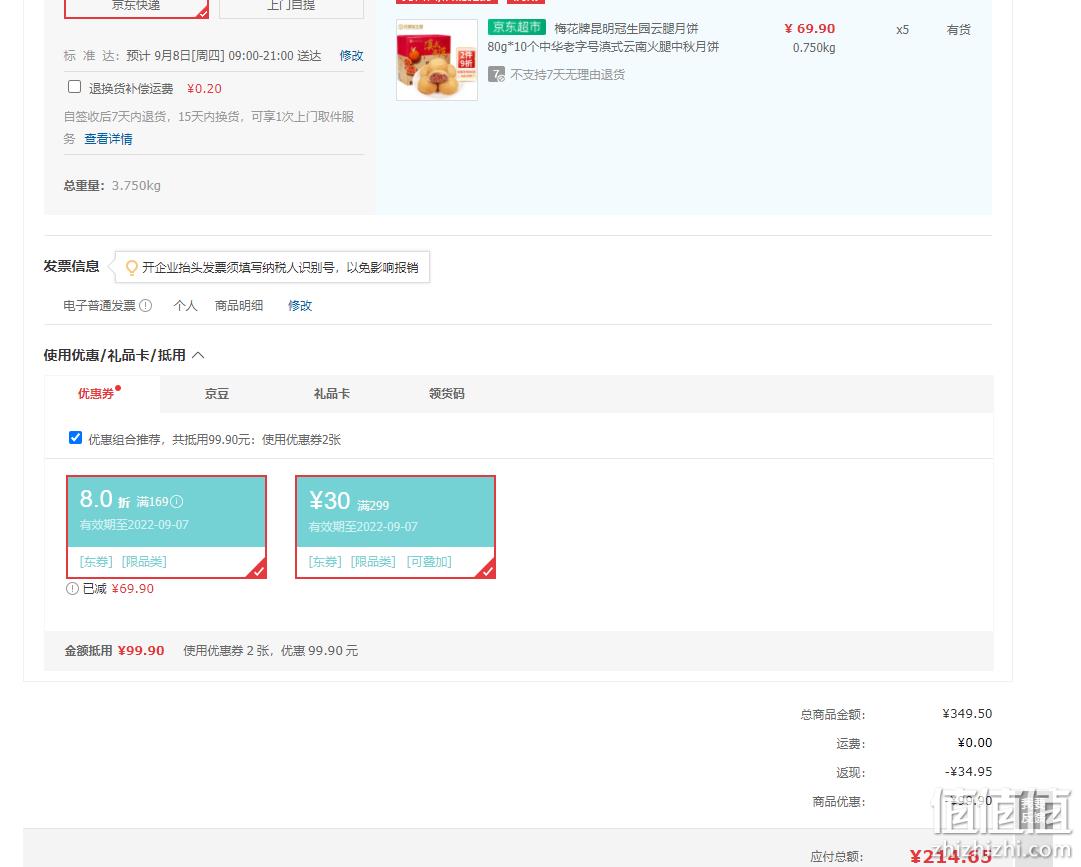Click info icon next to 满169

tap(176, 502)
